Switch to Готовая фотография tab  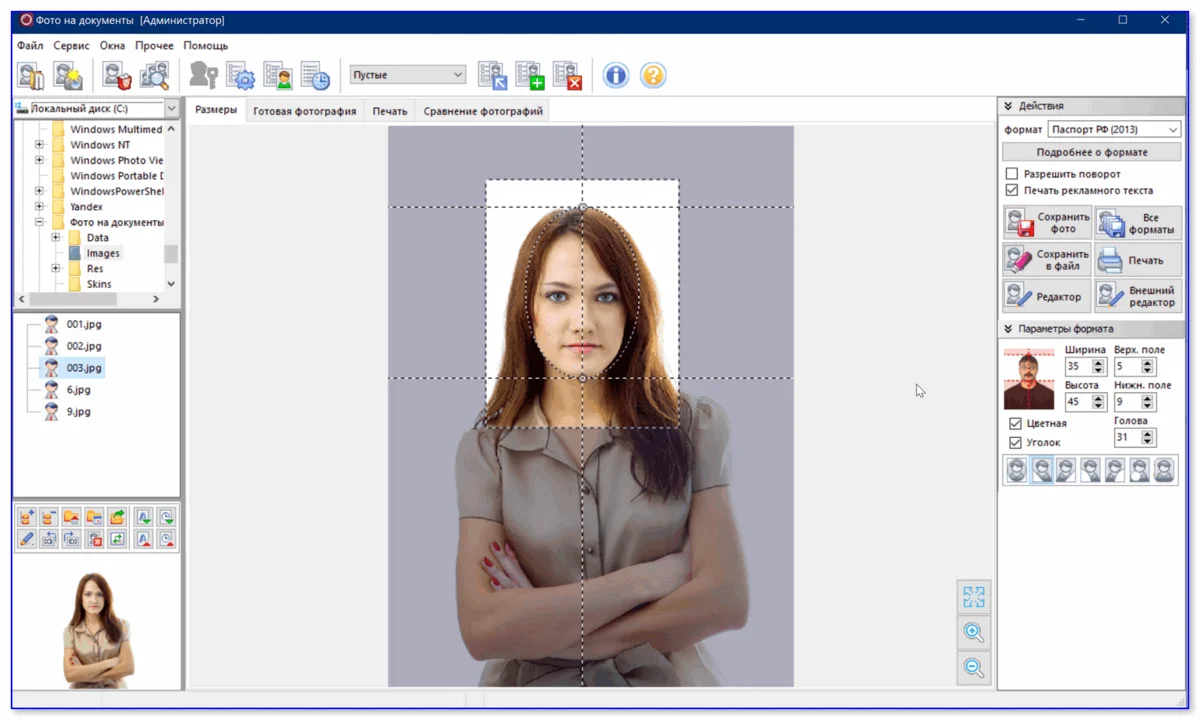tap(305, 111)
